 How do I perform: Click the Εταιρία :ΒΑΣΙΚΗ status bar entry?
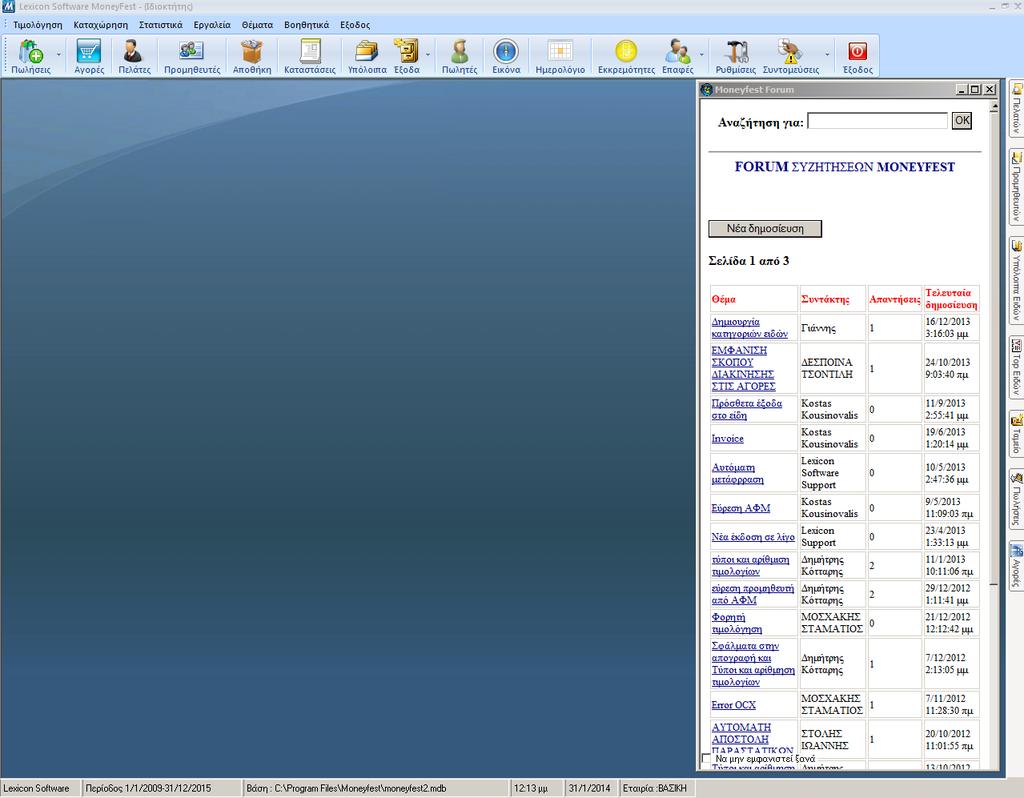pyautogui.click(x=655, y=788)
